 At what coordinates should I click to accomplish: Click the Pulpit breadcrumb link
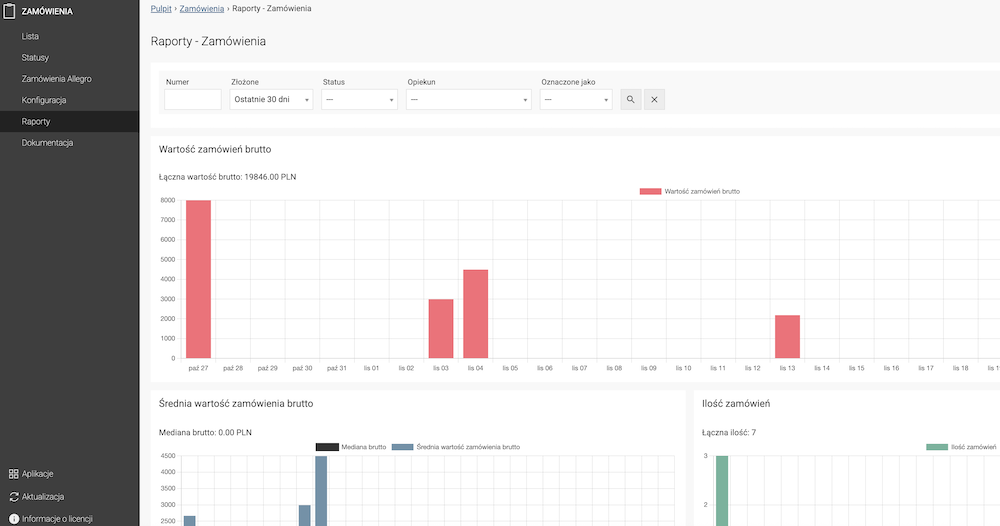161,8
